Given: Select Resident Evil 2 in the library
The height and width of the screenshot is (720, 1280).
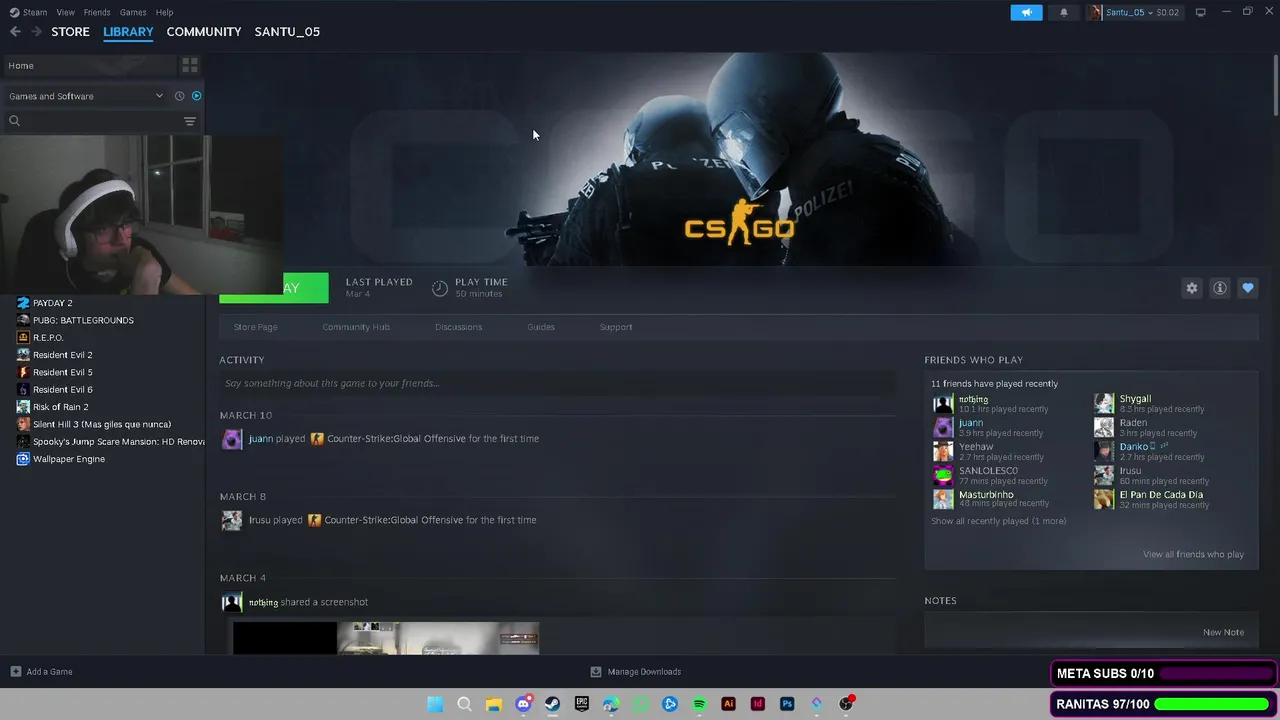Looking at the screenshot, I should point(62,355).
